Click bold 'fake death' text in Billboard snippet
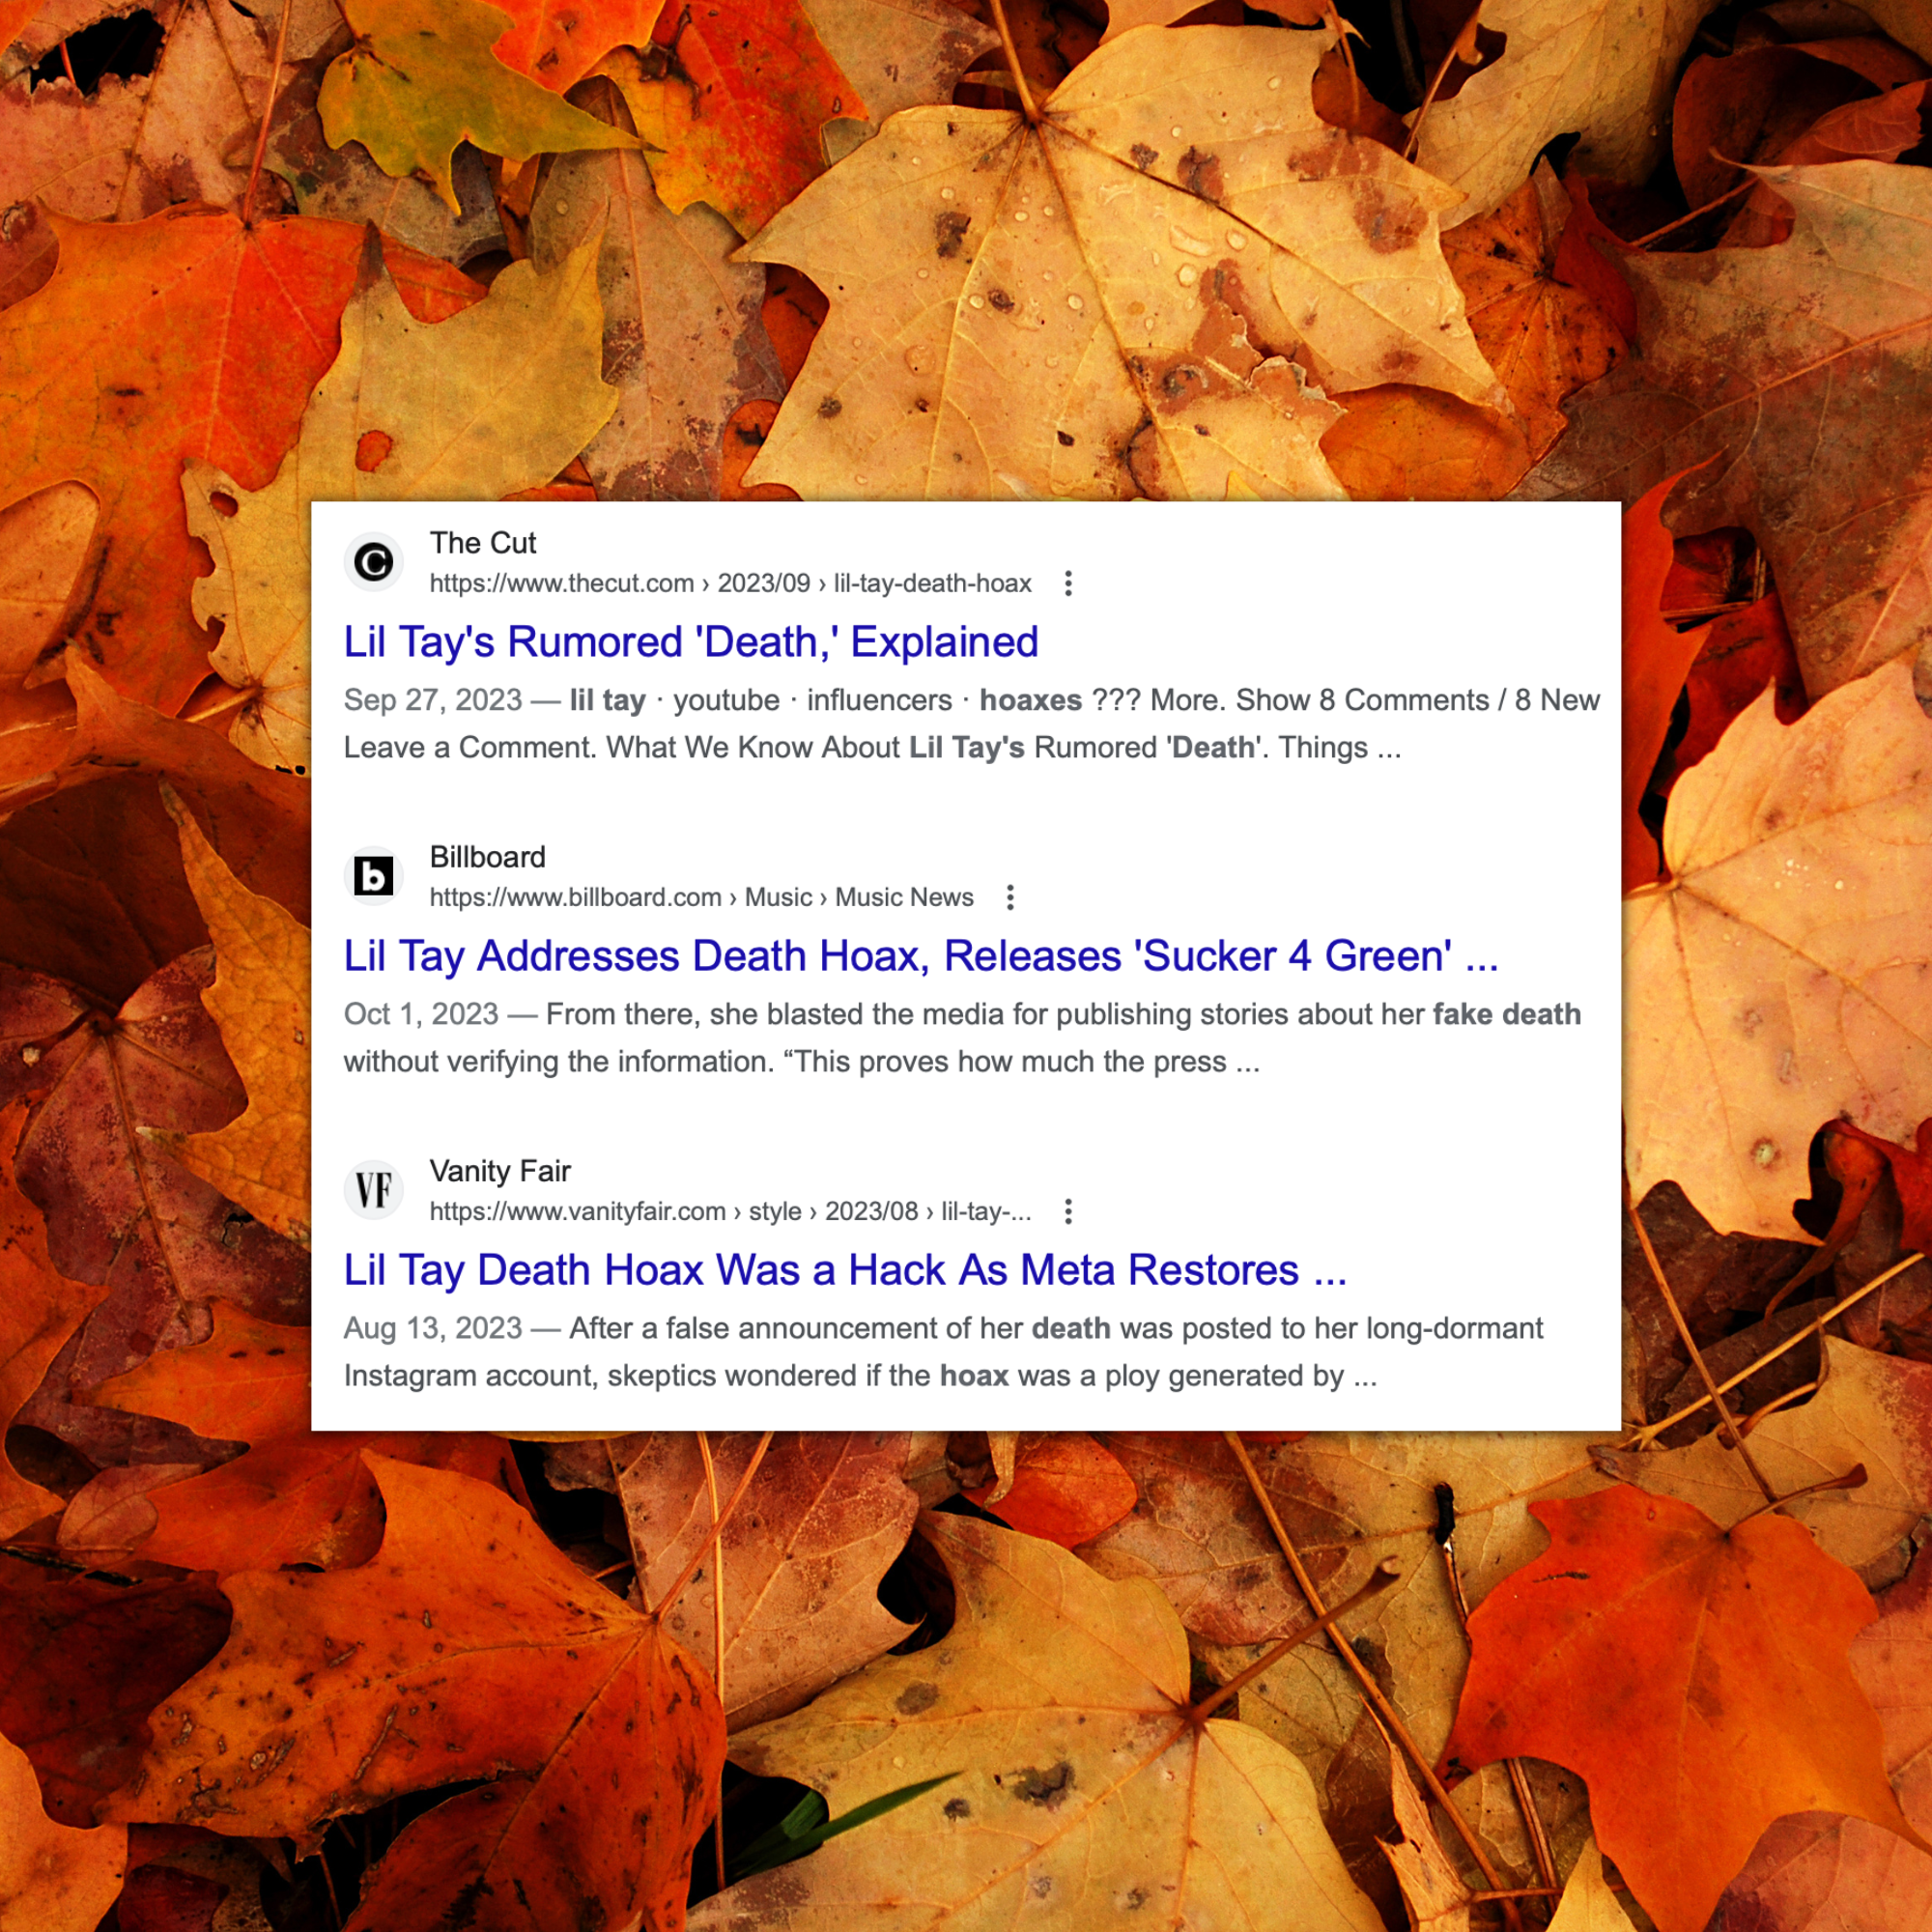The image size is (1932, 1932). (x=1506, y=1014)
